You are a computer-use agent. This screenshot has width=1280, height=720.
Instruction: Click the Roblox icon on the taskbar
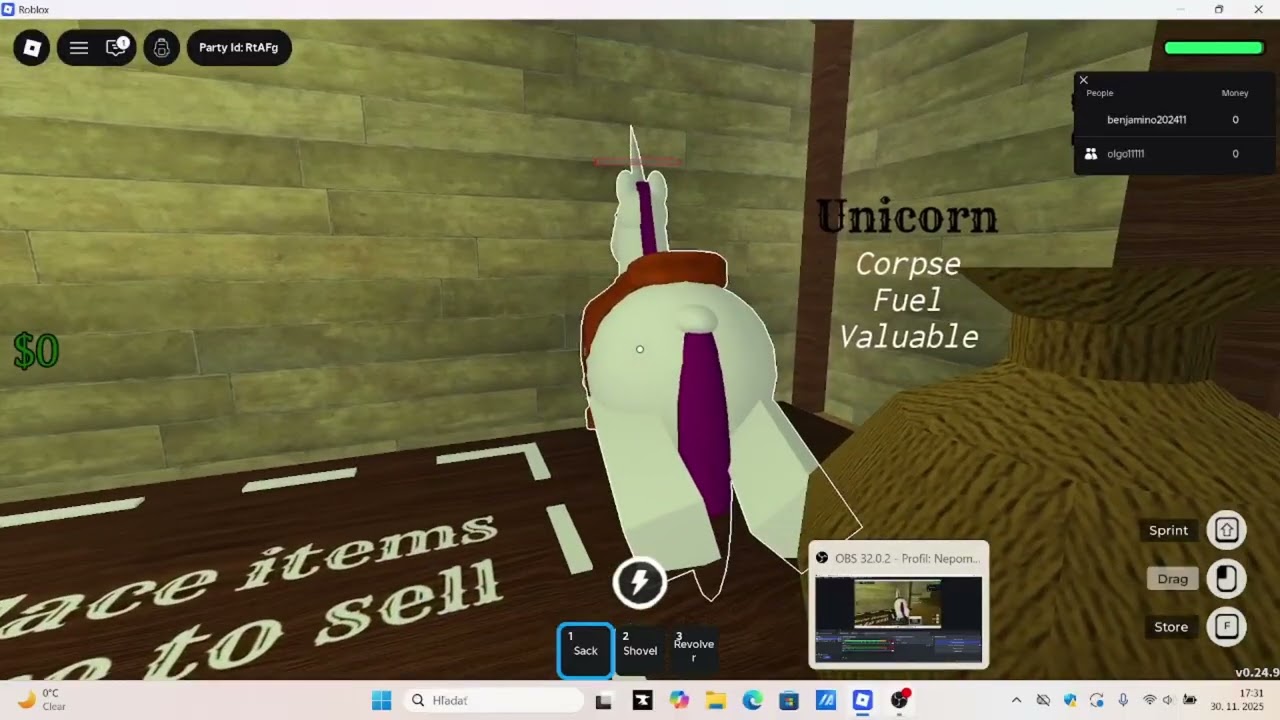point(863,700)
